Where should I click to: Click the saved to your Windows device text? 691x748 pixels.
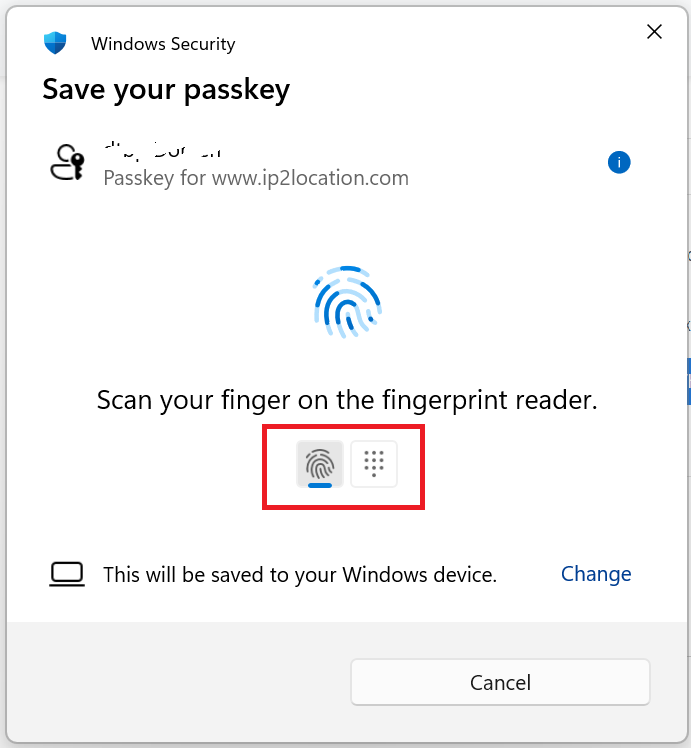coord(300,575)
